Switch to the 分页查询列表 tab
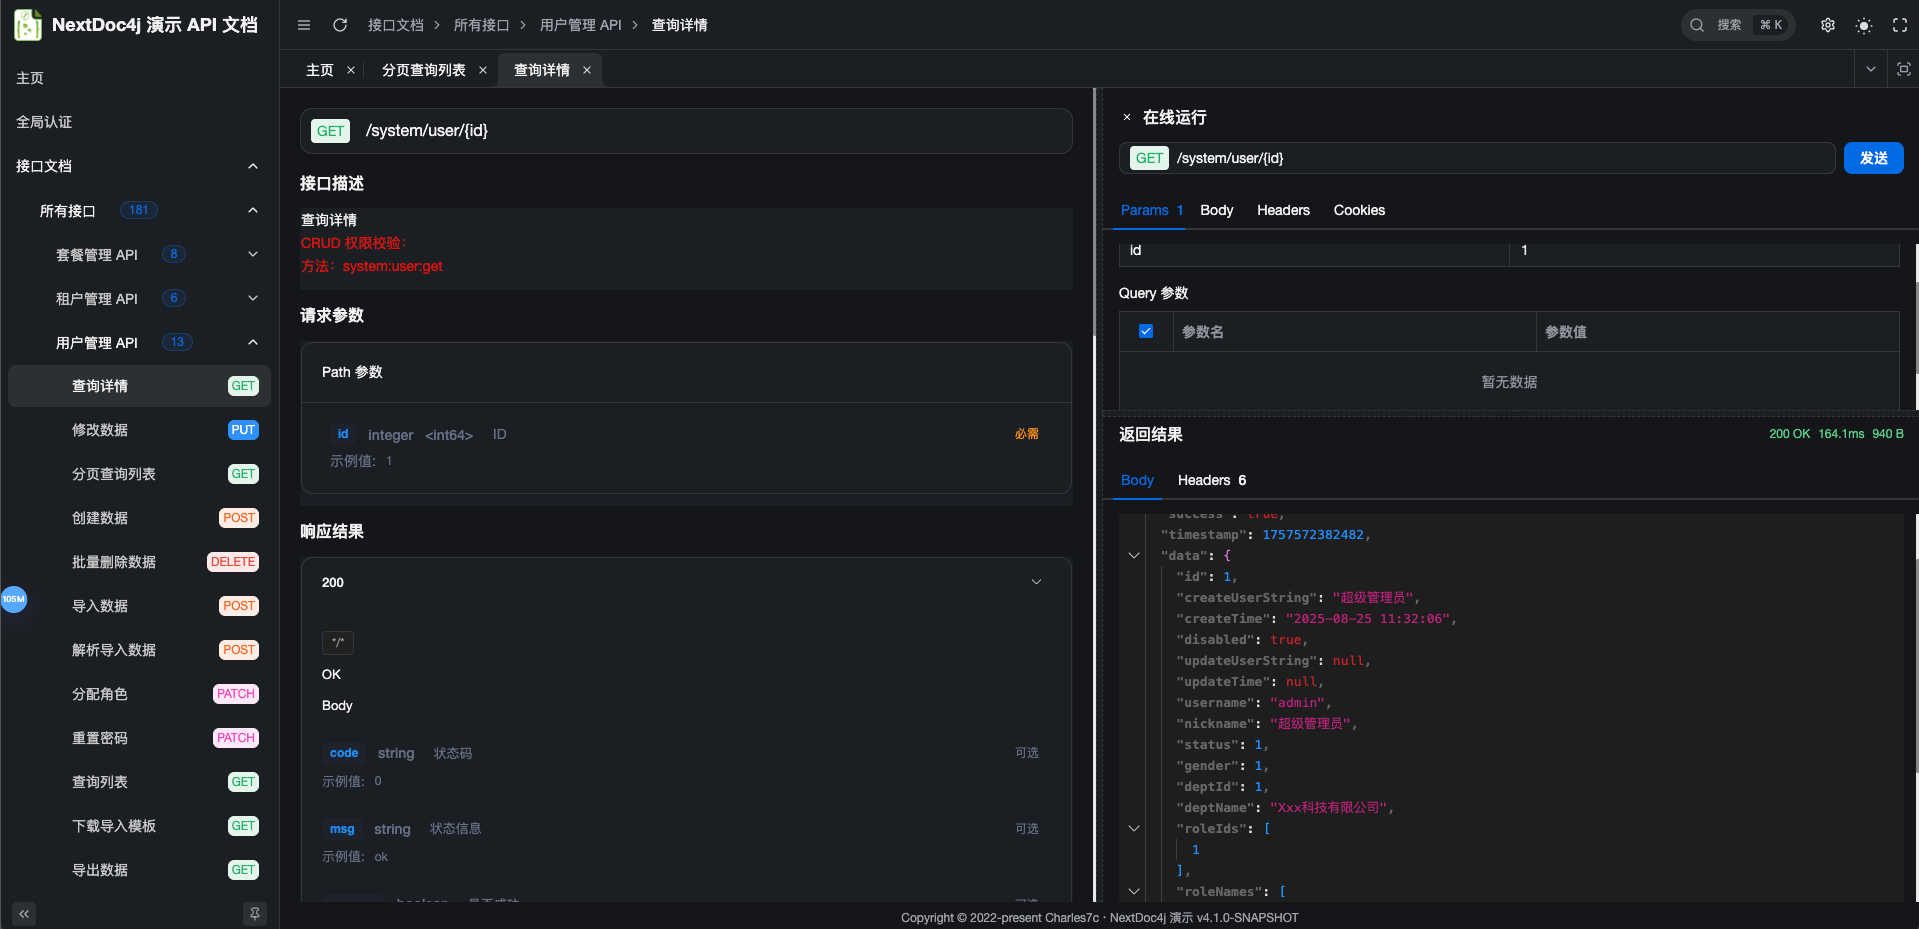The width and height of the screenshot is (1919, 929). (424, 70)
